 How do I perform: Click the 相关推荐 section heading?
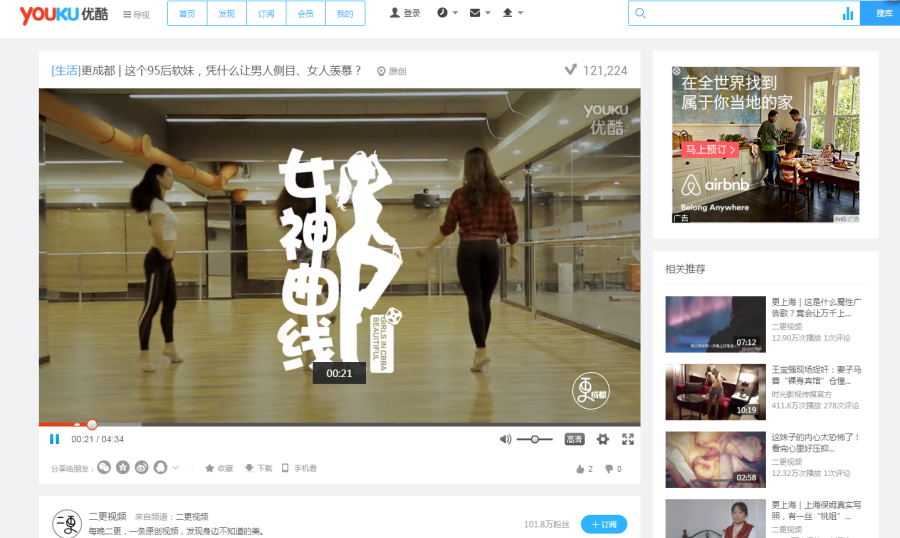click(x=685, y=269)
